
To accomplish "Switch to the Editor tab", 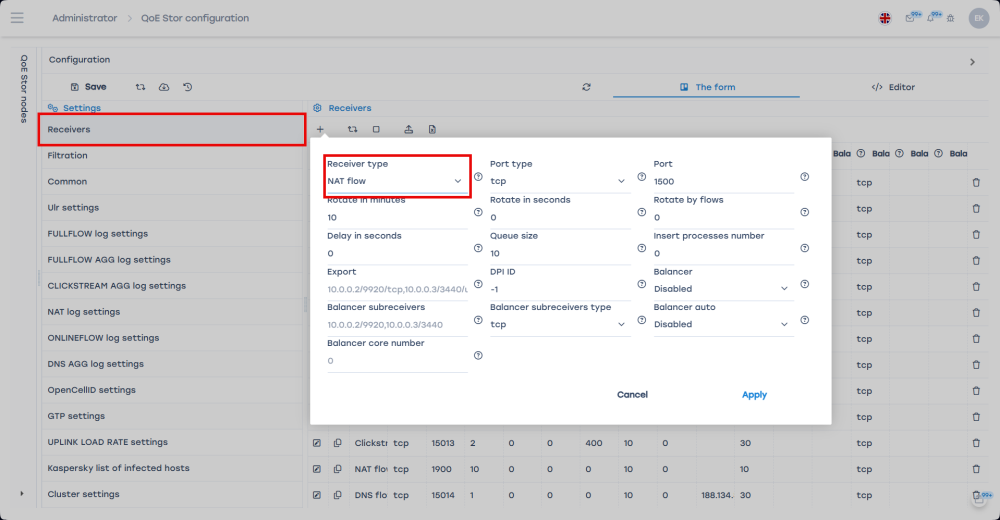I will pyautogui.click(x=893, y=87).
